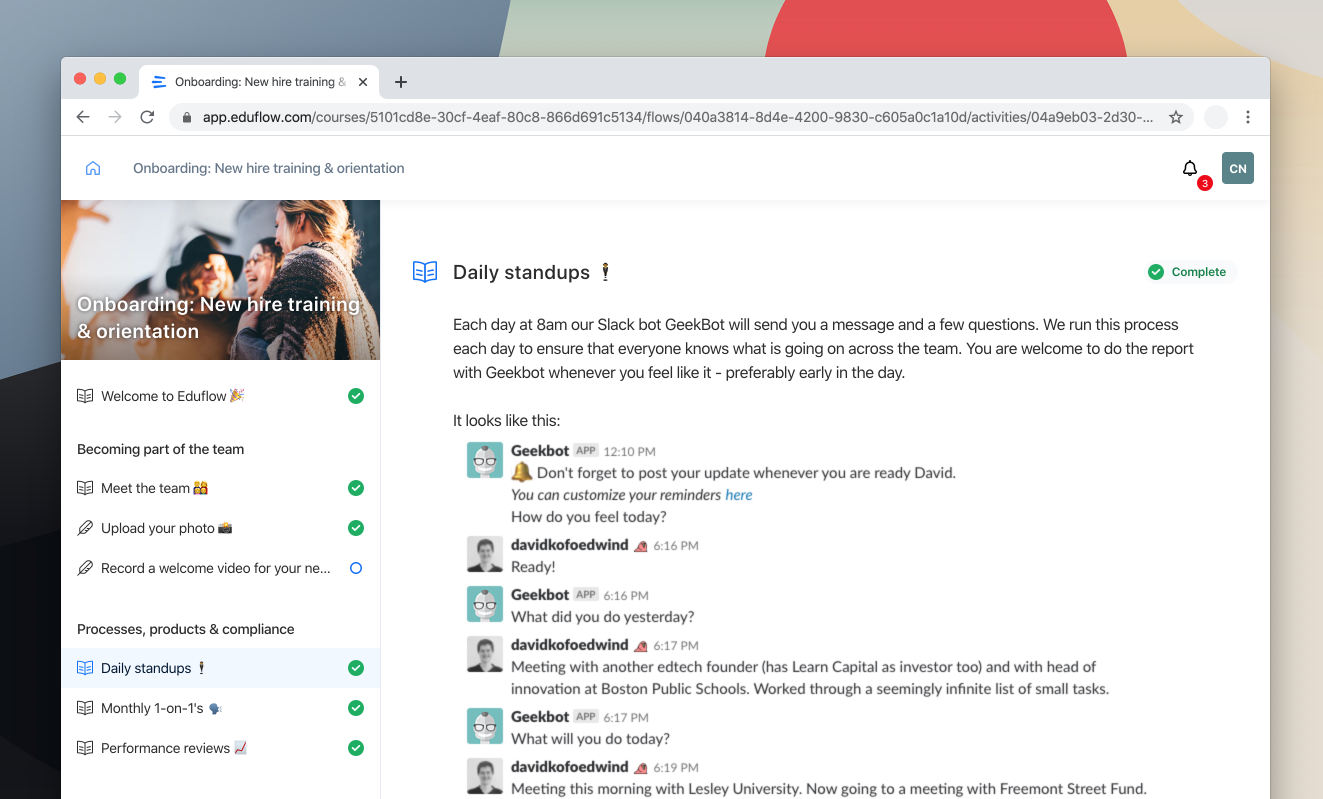The width and height of the screenshot is (1323, 799).
Task: Open a new browser tab
Action: [401, 82]
